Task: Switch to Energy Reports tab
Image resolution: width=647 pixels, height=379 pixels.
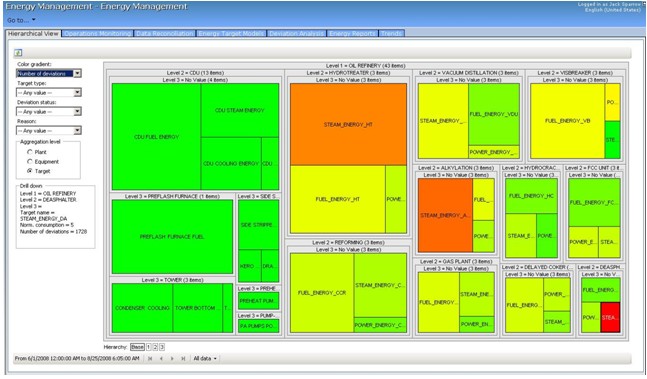Action: click(x=352, y=33)
